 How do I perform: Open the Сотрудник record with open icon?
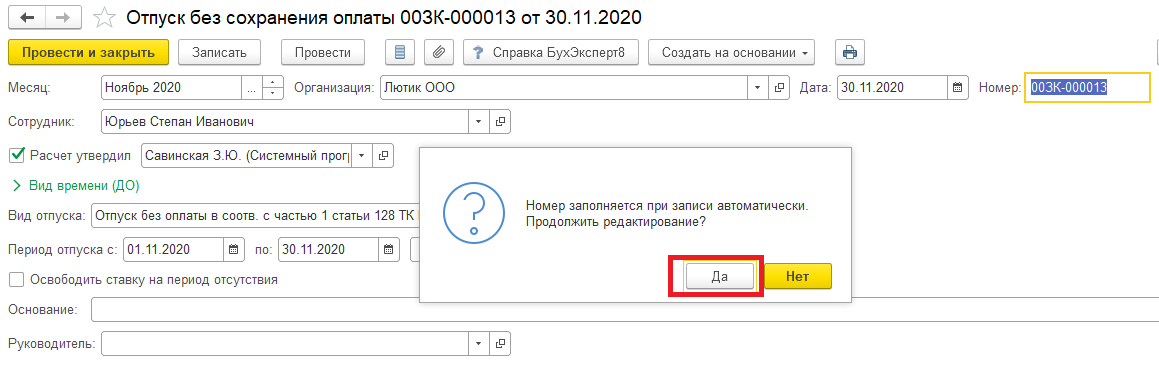pos(500,121)
